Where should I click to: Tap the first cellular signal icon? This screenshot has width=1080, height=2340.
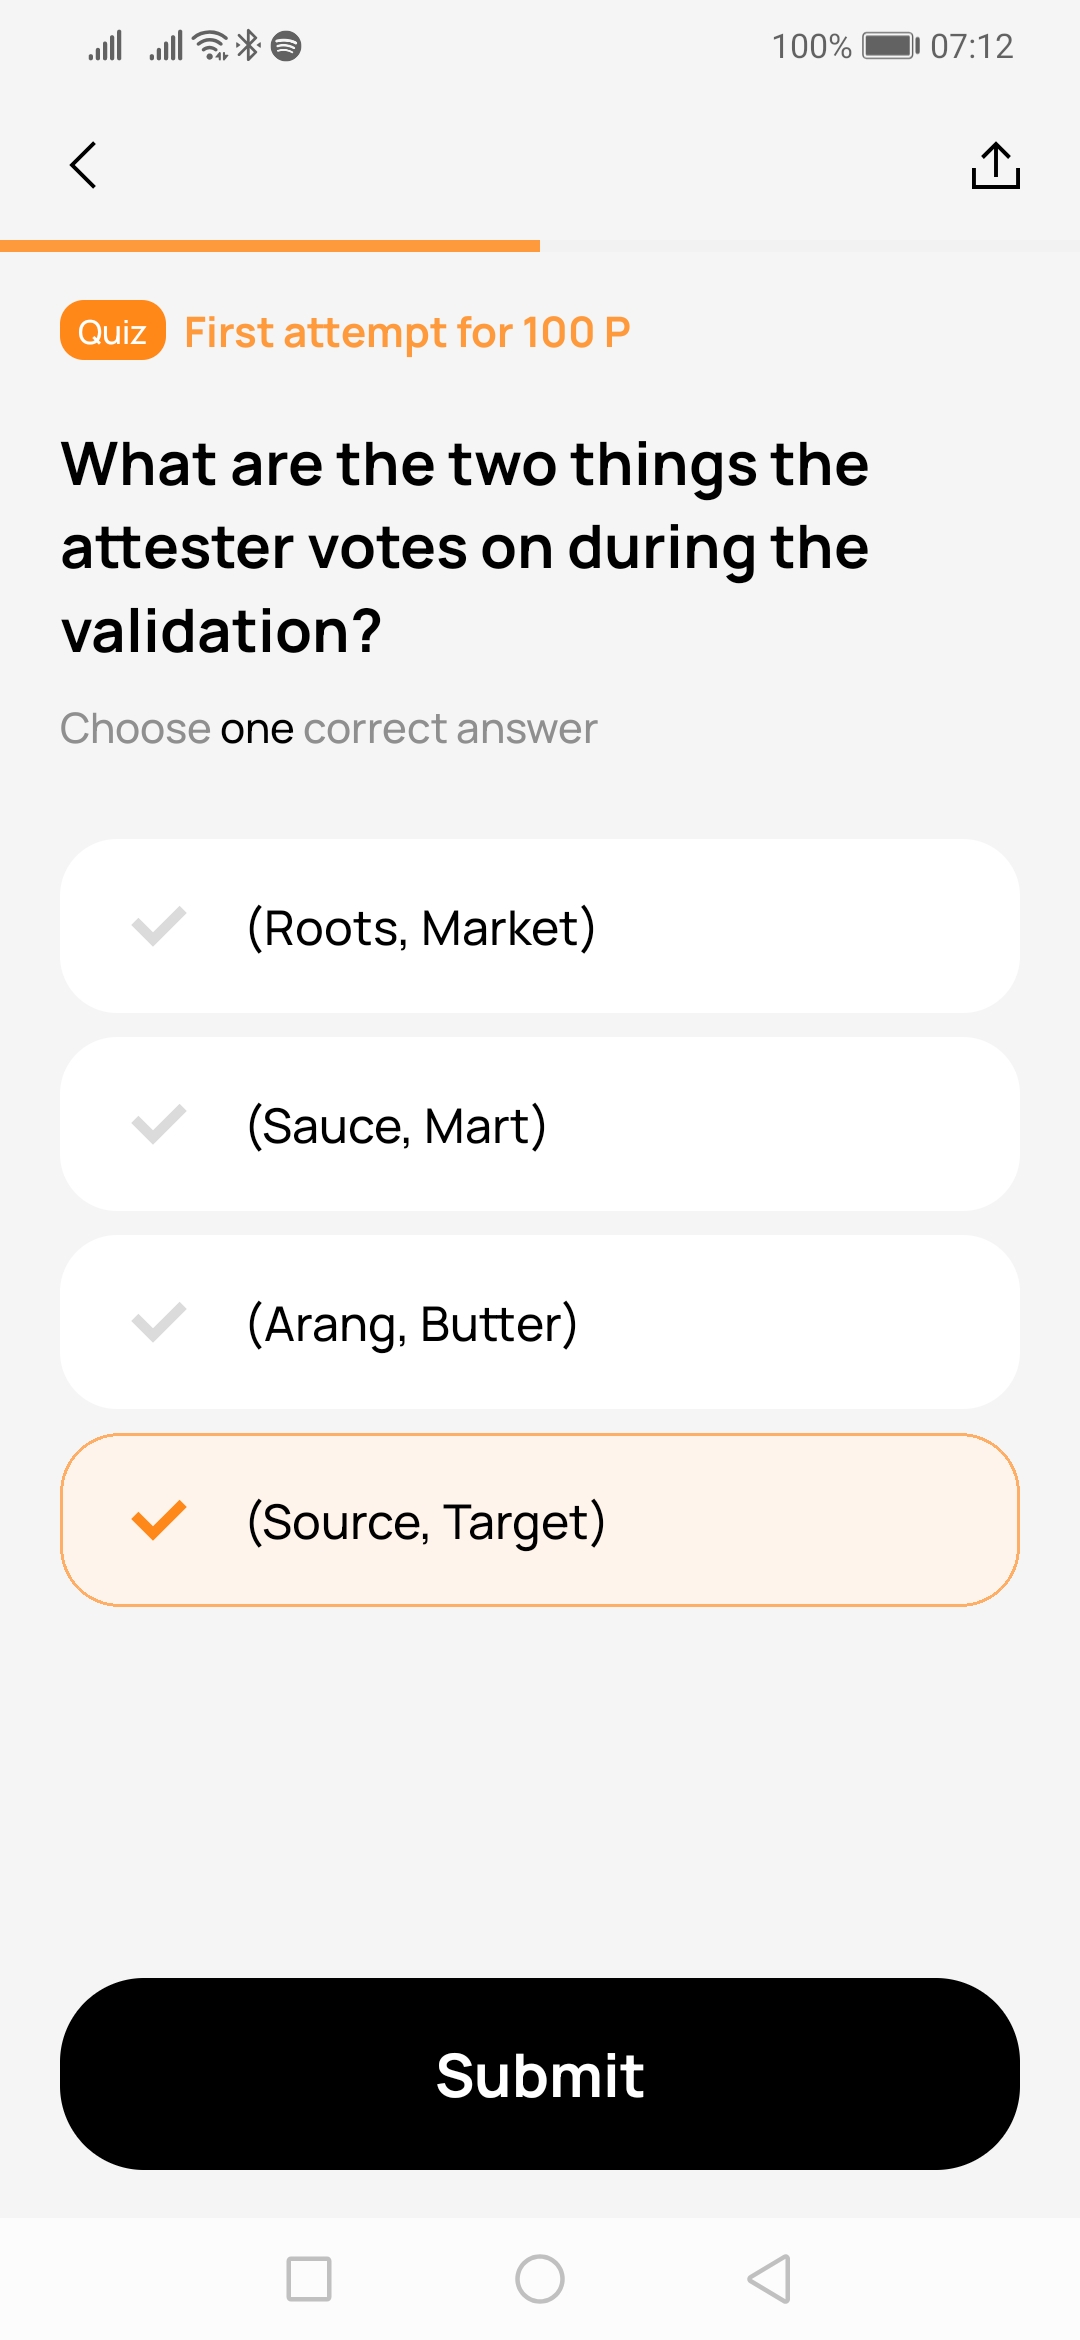105,45
